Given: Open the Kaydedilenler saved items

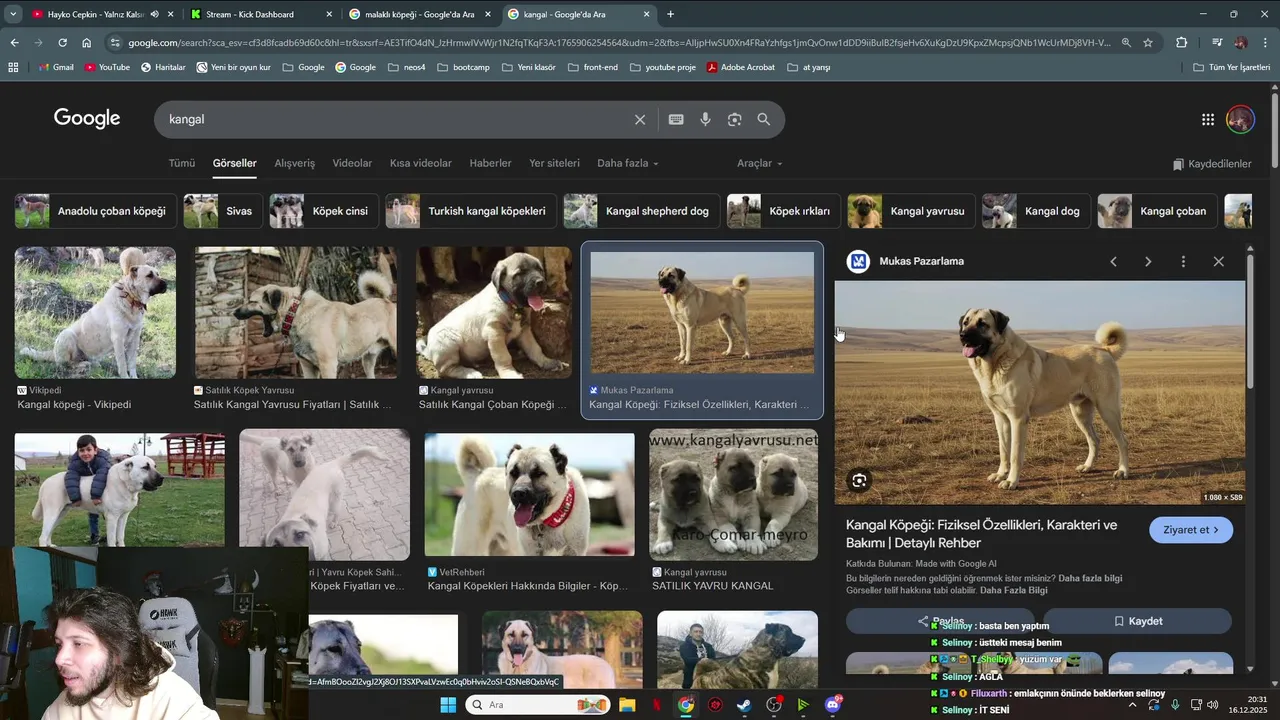Looking at the screenshot, I should 1212,164.
